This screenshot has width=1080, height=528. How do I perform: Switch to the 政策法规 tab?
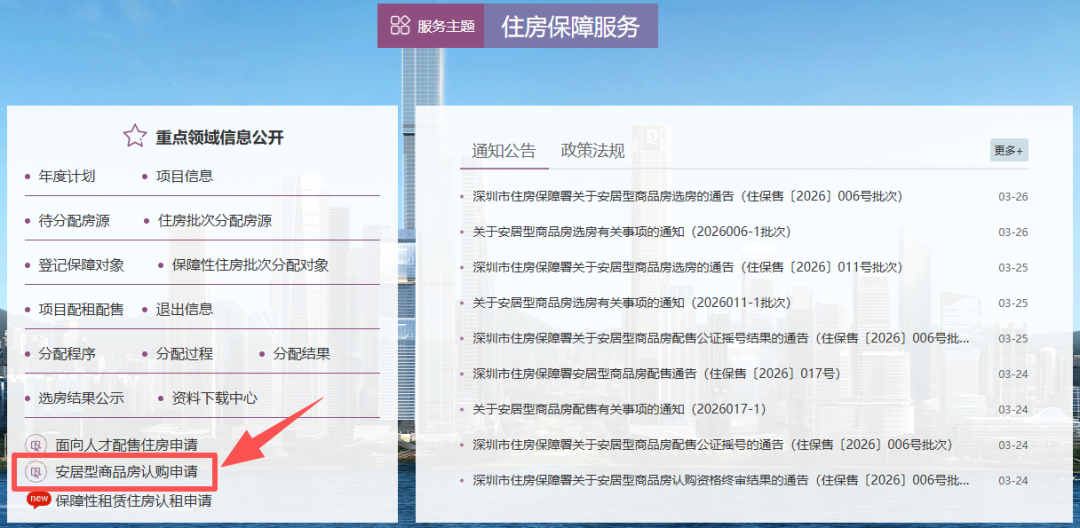593,151
